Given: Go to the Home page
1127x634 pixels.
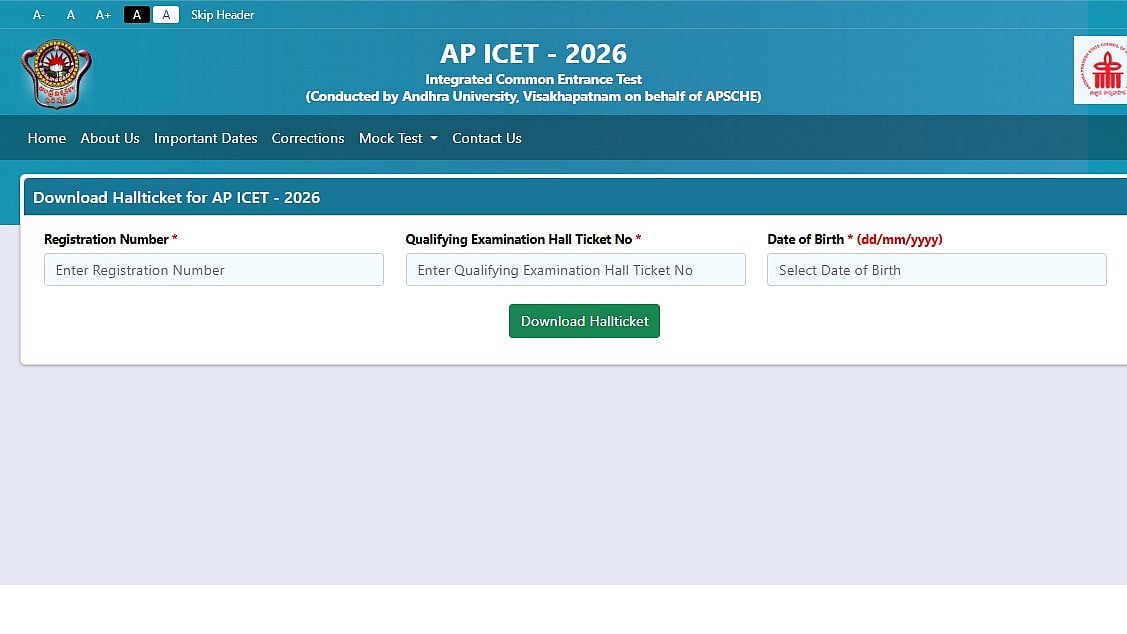Looking at the screenshot, I should pyautogui.click(x=47, y=138).
